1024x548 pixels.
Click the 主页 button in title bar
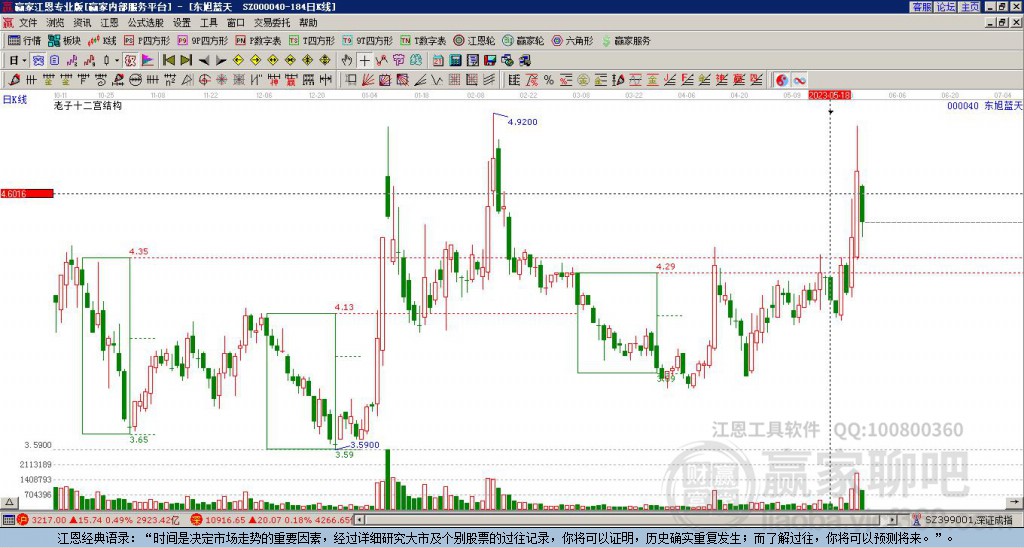969,7
